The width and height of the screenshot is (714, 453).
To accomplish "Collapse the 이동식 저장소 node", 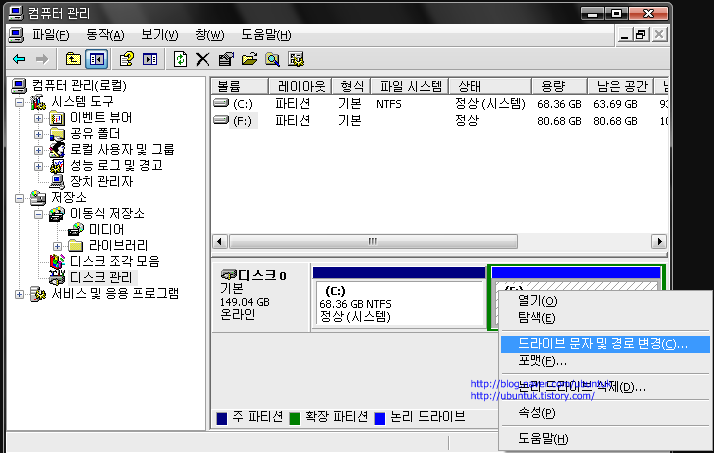I will (x=38, y=214).
